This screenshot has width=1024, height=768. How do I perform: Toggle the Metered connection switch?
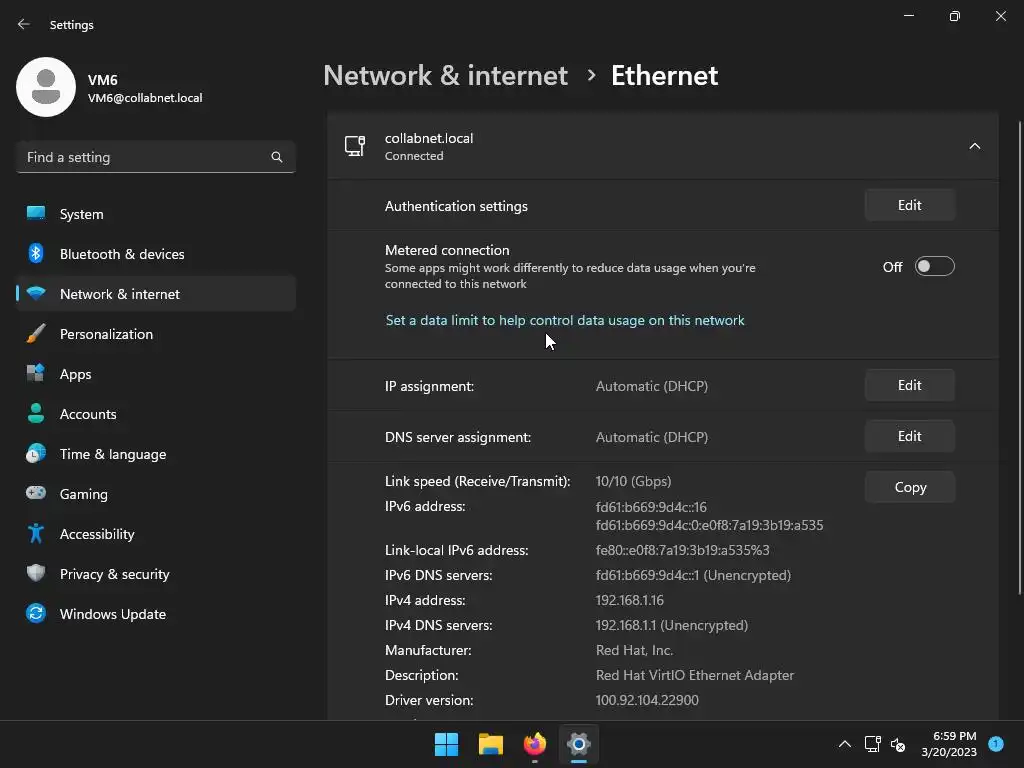pyautogui.click(x=934, y=267)
